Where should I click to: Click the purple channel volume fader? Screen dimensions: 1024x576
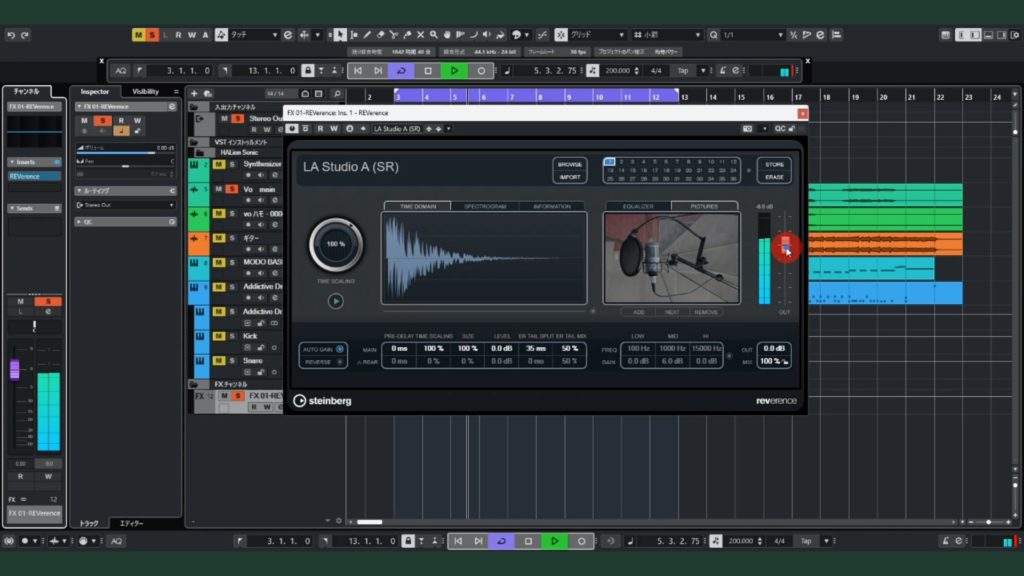pyautogui.click(x=15, y=369)
